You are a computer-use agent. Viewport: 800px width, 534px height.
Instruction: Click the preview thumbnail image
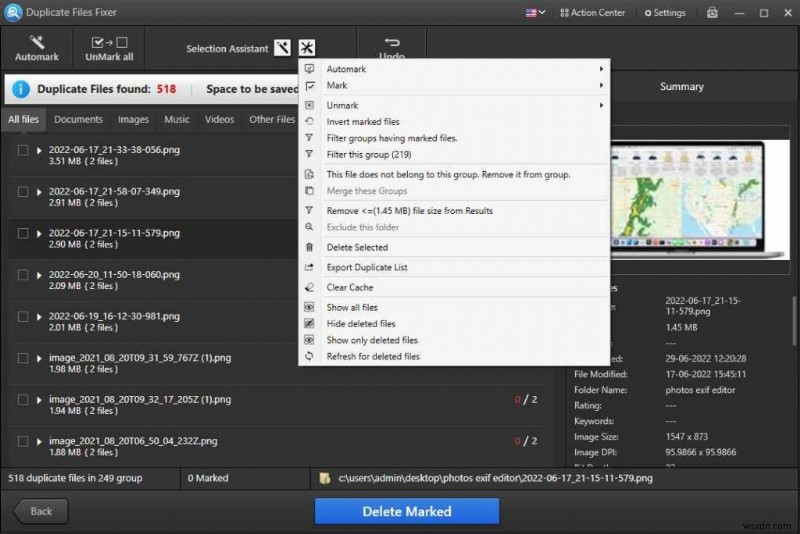(699, 199)
